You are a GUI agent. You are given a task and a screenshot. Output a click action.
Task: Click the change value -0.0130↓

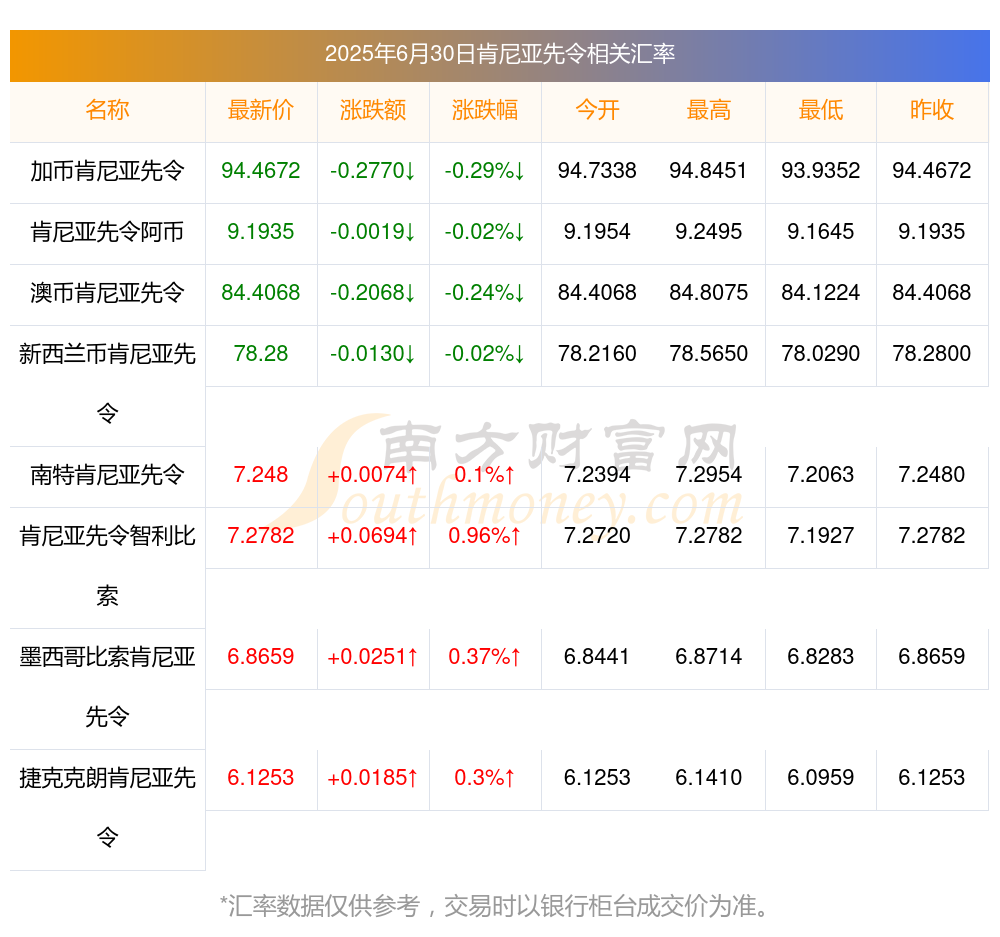[x=373, y=353]
